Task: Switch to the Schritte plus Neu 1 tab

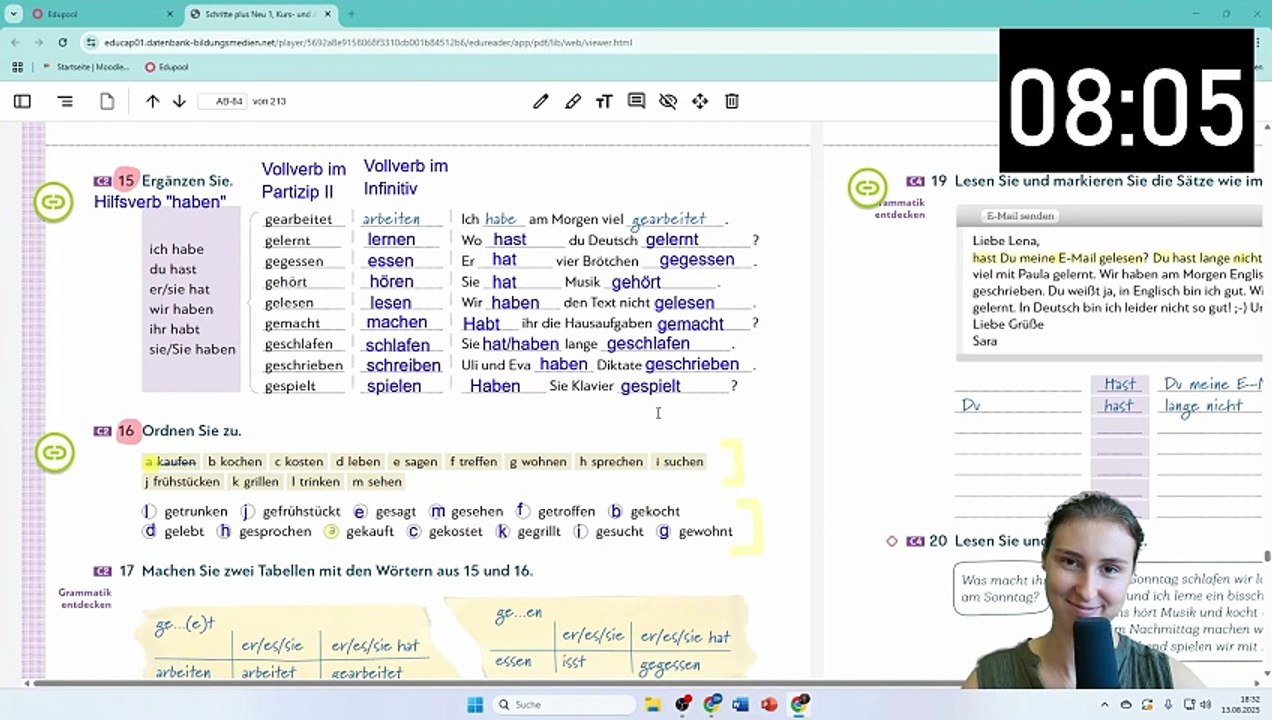Action: coord(260,14)
